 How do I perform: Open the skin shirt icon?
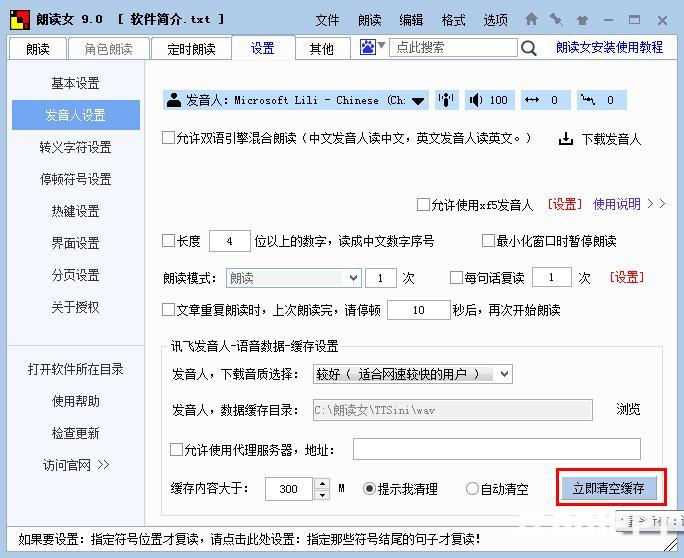(582, 20)
